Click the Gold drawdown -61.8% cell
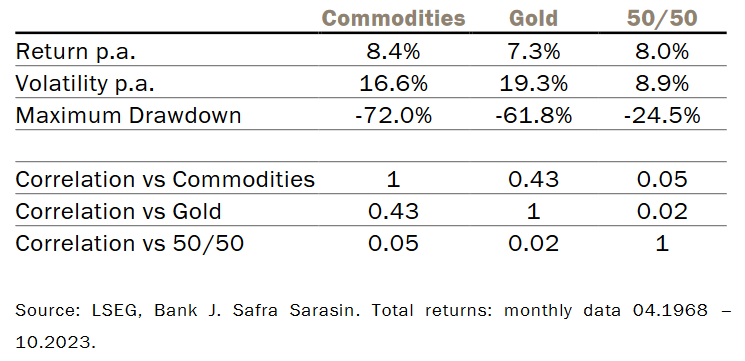 (533, 115)
